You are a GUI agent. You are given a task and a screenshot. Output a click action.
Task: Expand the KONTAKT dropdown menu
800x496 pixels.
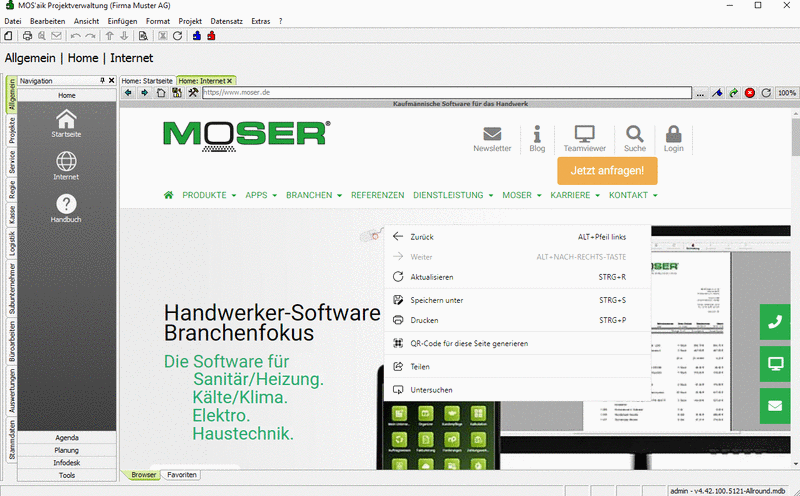click(x=633, y=195)
